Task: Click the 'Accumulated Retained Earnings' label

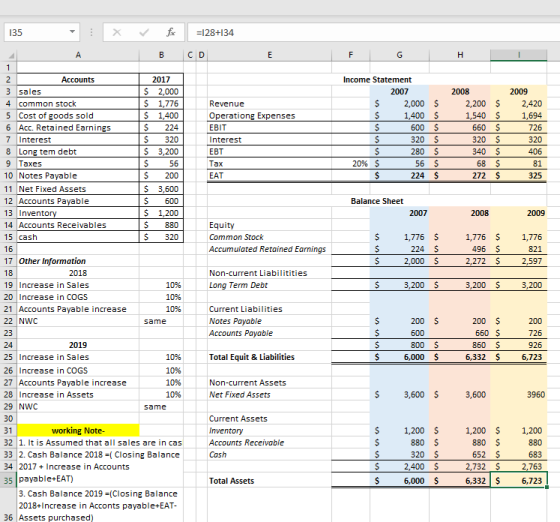Action: (268, 249)
